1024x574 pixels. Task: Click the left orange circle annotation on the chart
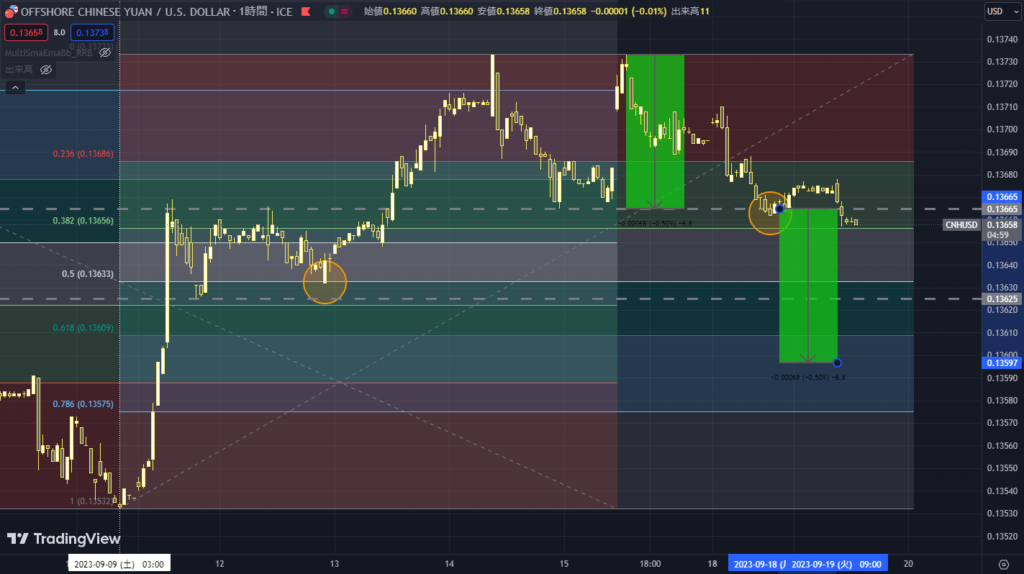pos(325,281)
